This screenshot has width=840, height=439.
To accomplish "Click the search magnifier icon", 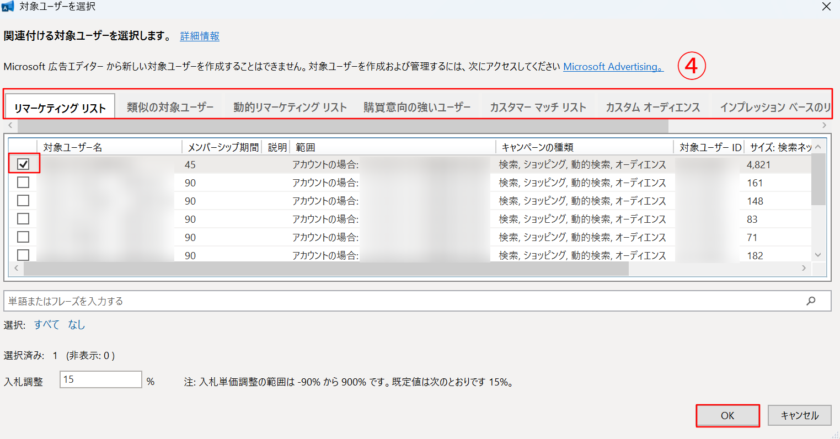I will [810, 300].
